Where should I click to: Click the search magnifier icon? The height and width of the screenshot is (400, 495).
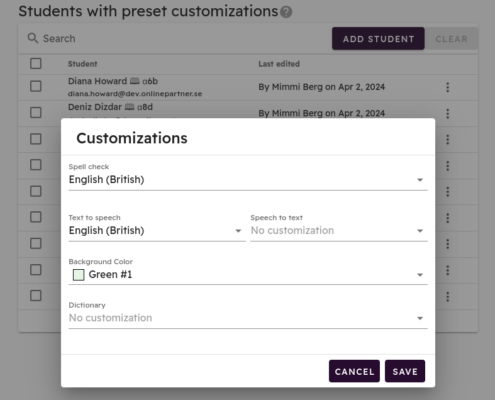coord(33,38)
